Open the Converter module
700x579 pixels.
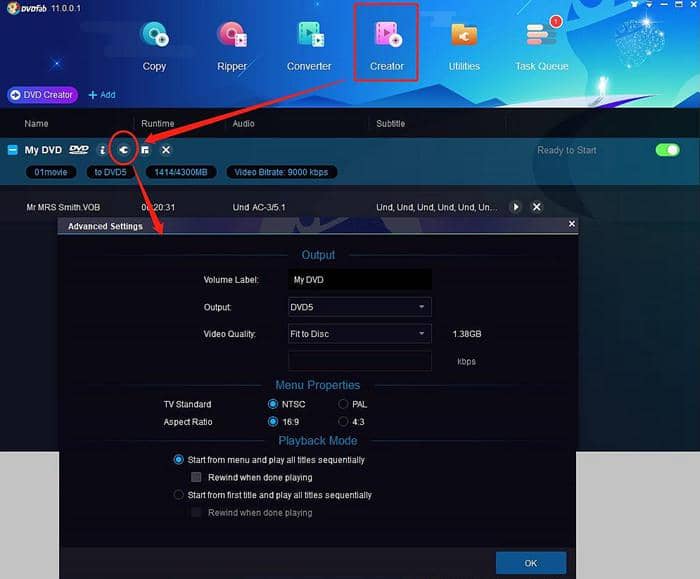309,46
